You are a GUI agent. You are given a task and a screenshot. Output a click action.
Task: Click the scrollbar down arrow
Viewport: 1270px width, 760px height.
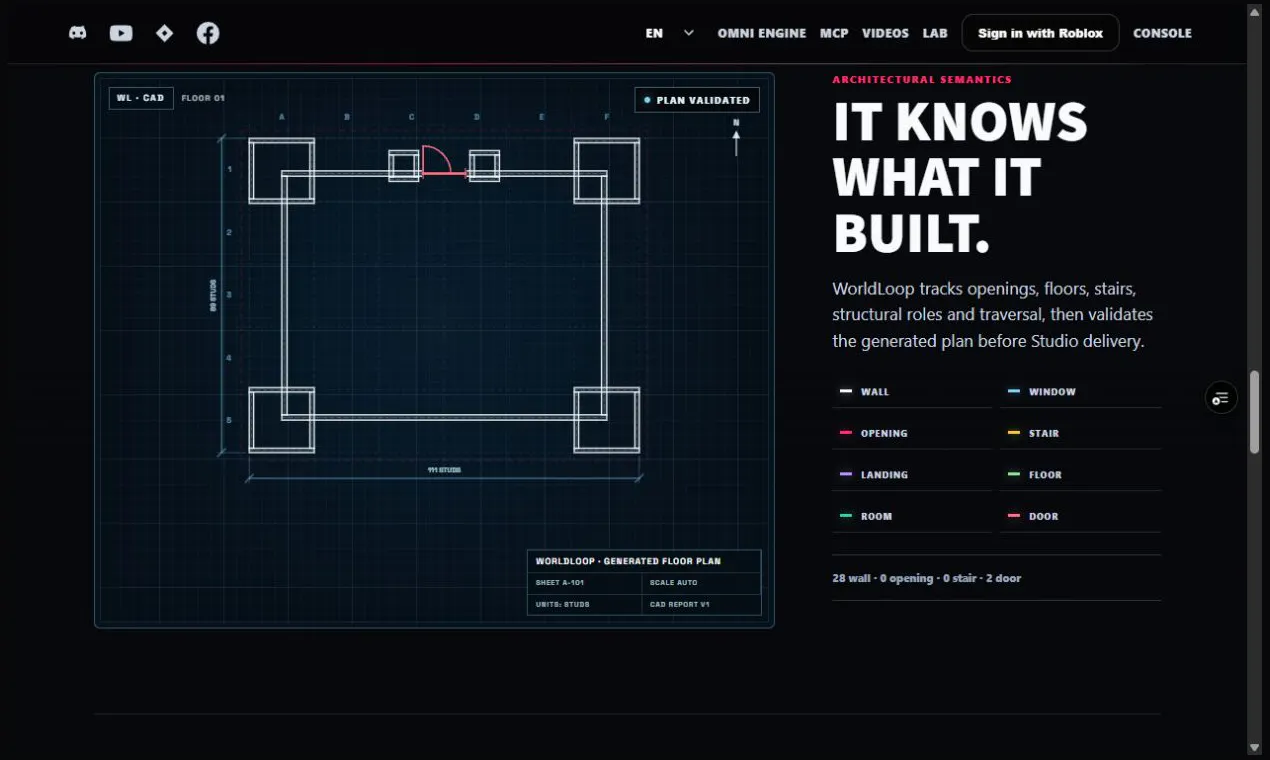[1254, 747]
